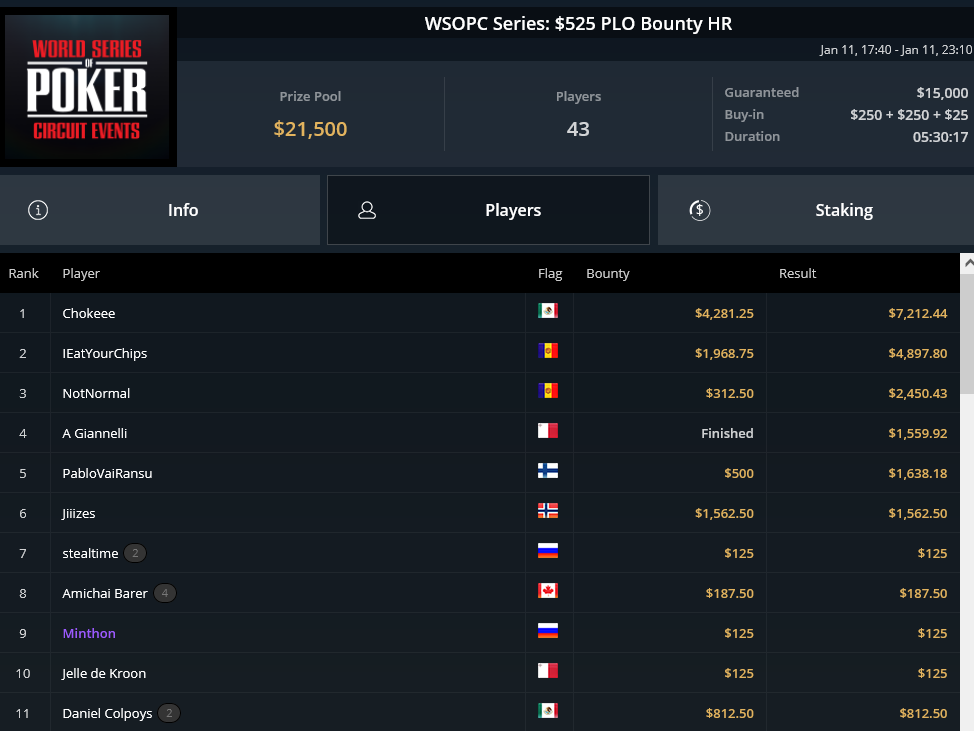This screenshot has height=731, width=974.
Task: Select the Players tab
Action: pos(488,210)
